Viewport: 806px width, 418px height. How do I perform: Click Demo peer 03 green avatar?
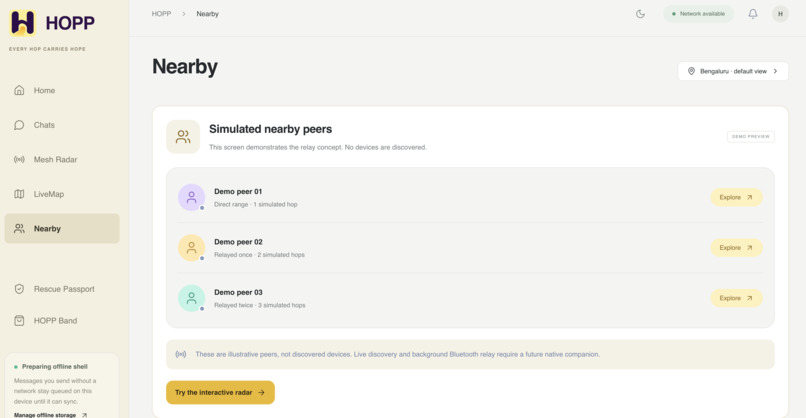click(191, 298)
